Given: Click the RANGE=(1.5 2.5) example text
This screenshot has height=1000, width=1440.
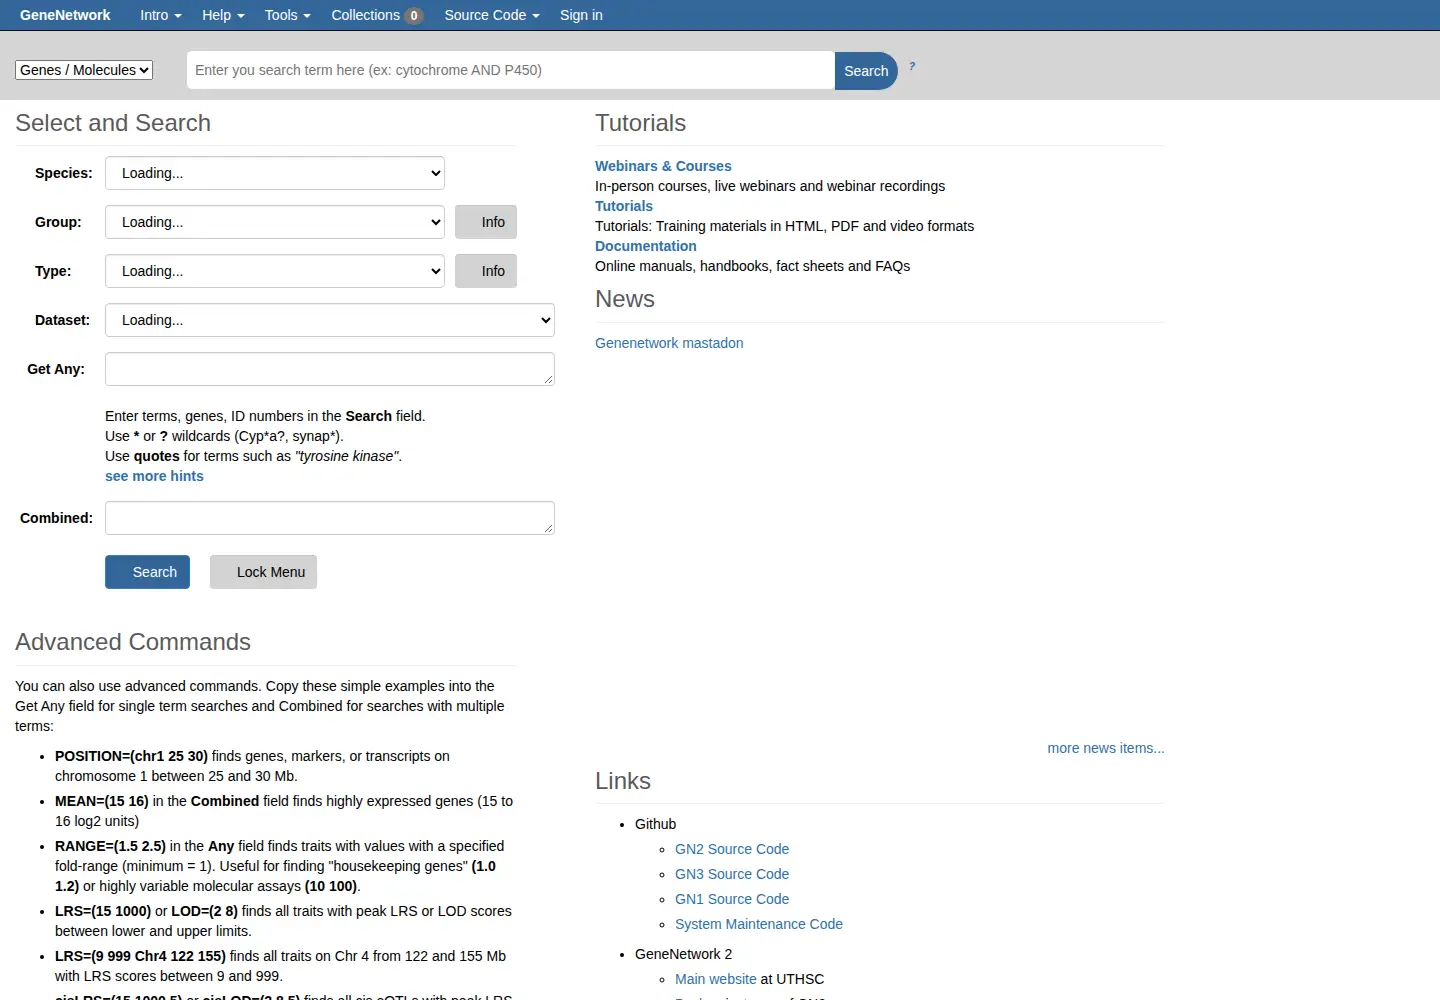Looking at the screenshot, I should pyautogui.click(x=110, y=846).
